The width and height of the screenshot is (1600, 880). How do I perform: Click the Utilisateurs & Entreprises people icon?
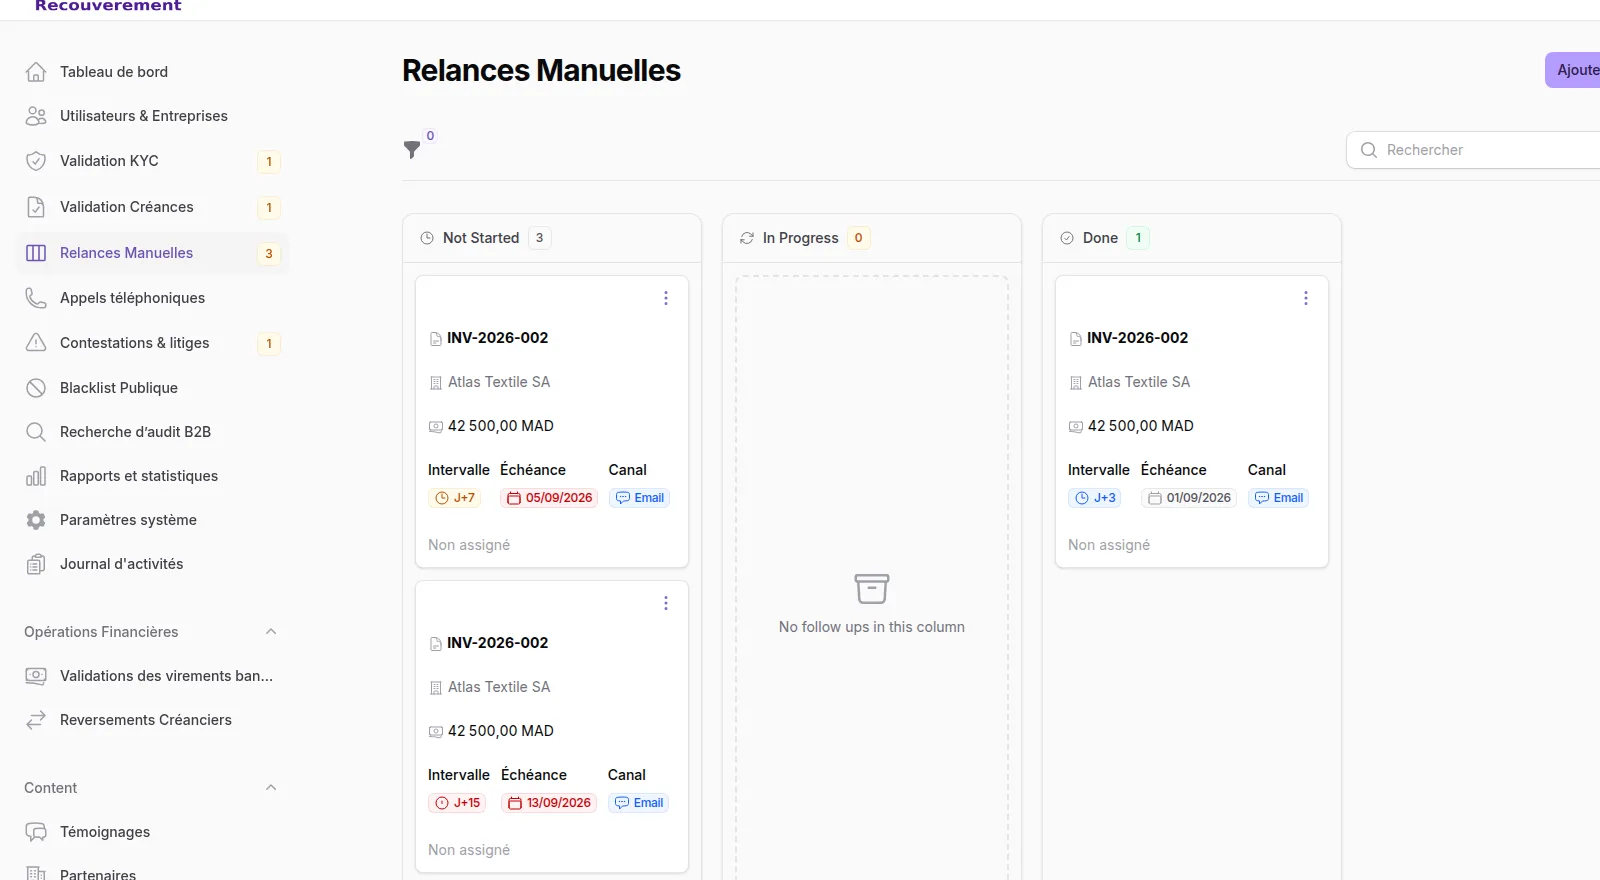click(36, 116)
